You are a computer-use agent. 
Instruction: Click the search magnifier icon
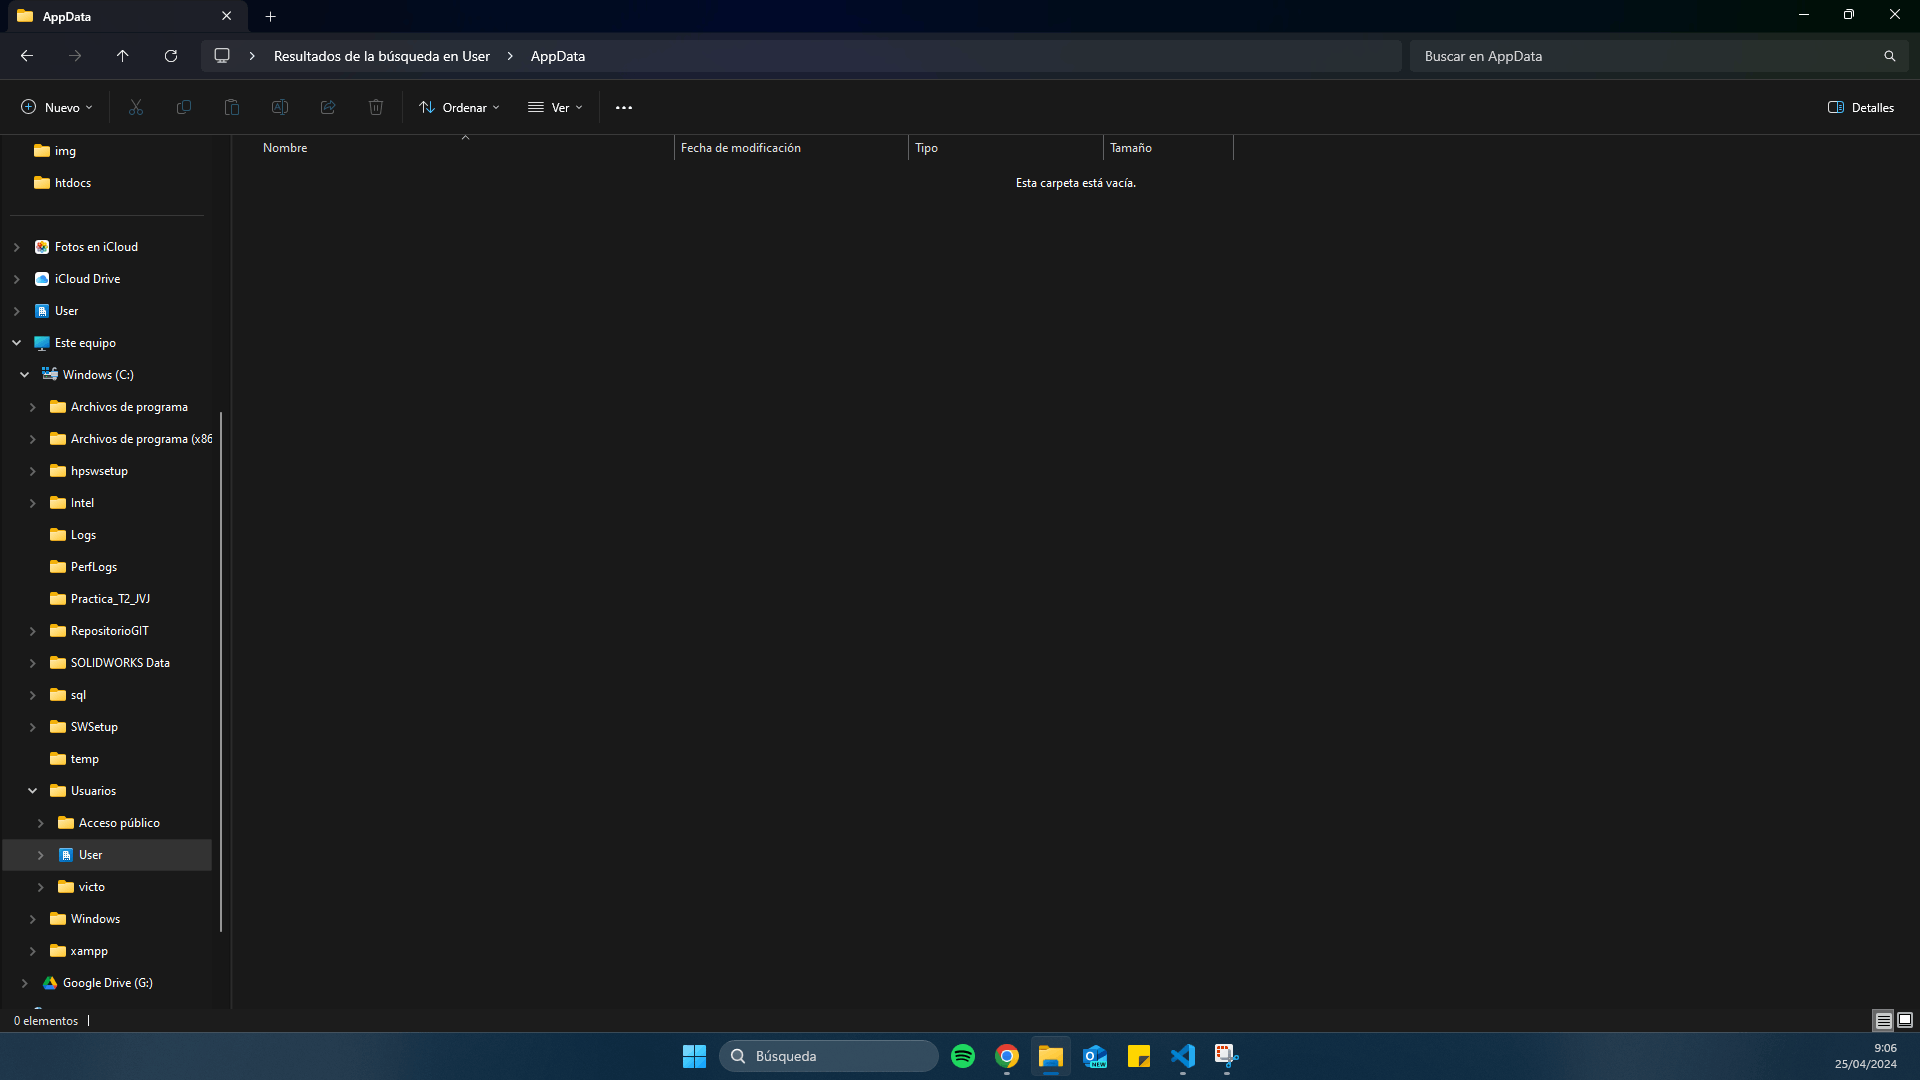[1889, 56]
